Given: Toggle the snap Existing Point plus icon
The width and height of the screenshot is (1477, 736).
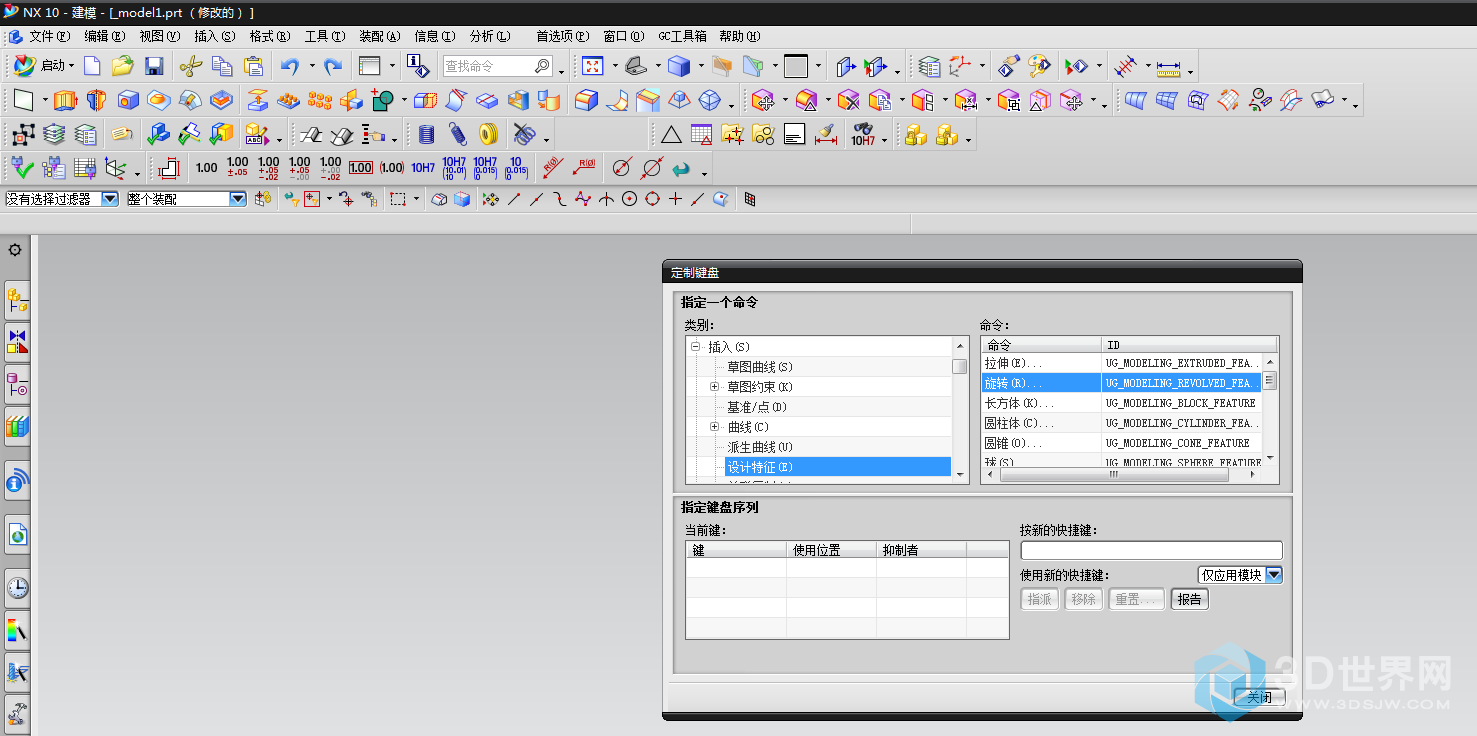Looking at the screenshot, I should coord(676,199).
